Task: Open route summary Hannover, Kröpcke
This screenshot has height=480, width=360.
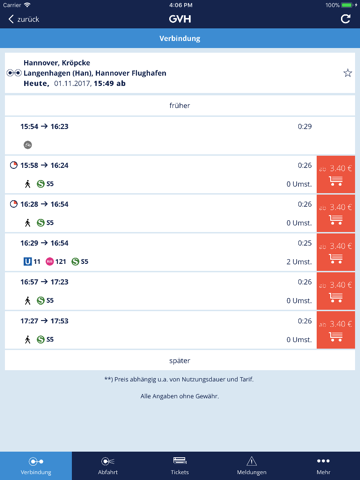Action: tap(180, 73)
